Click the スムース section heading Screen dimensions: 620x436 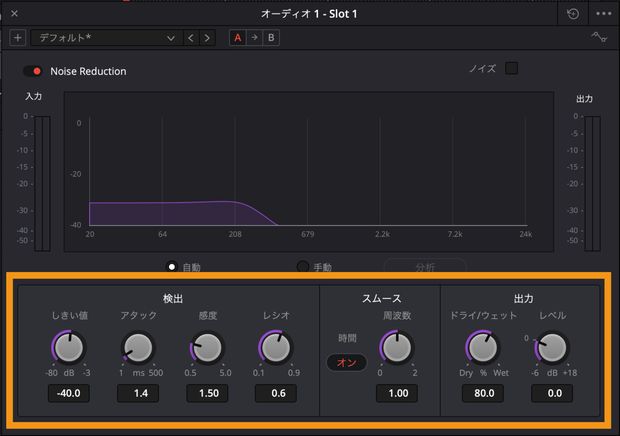click(x=382, y=298)
